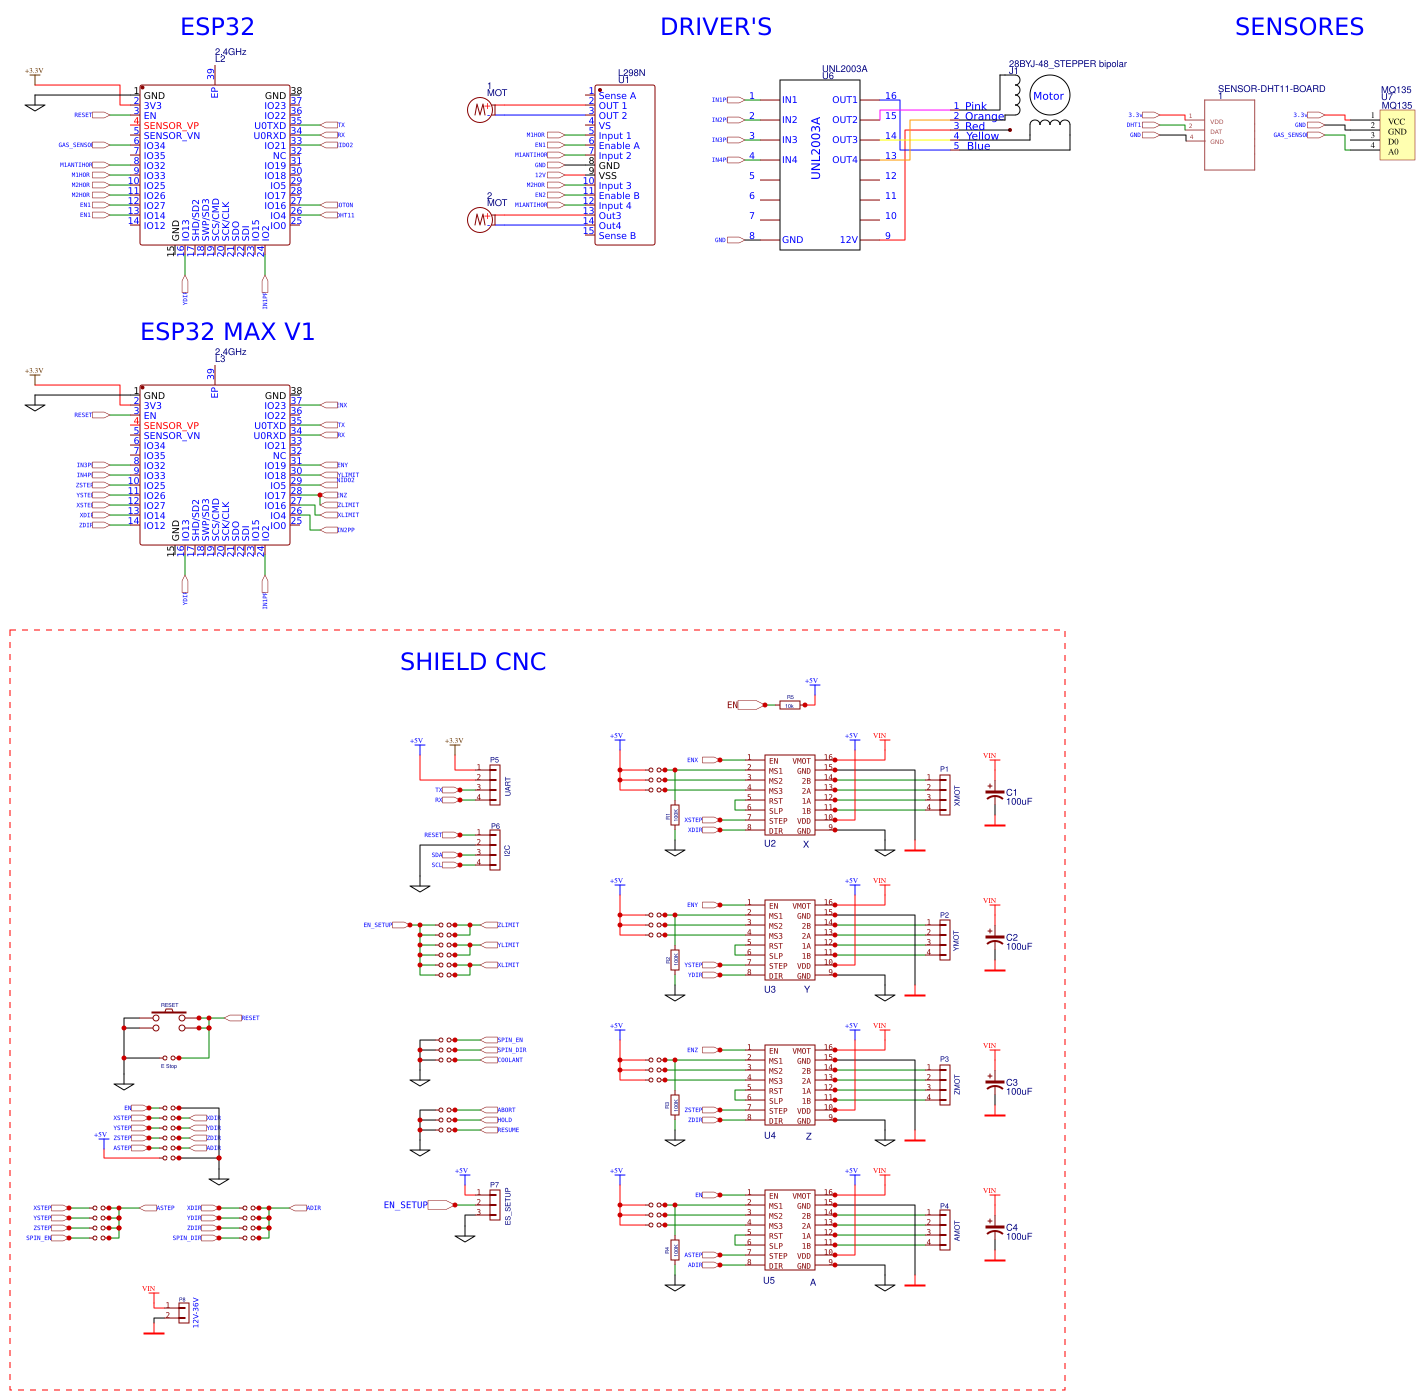
Task: Select the P8 12V-36V power connector
Action: coord(182,1311)
